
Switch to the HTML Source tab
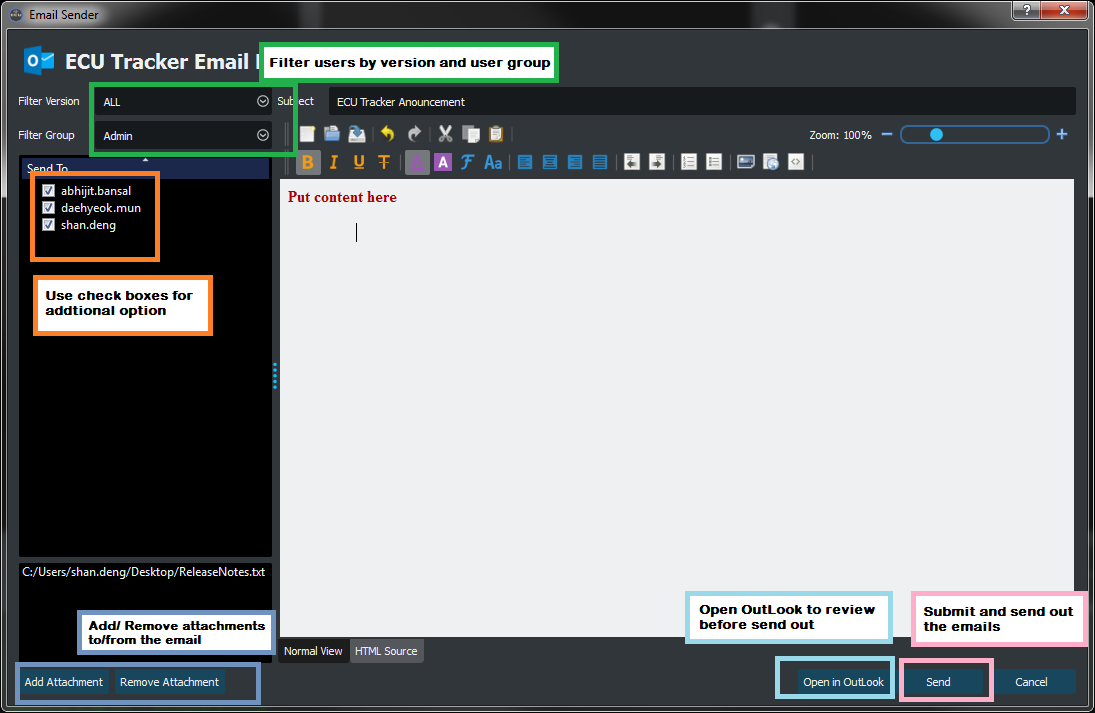click(x=386, y=651)
